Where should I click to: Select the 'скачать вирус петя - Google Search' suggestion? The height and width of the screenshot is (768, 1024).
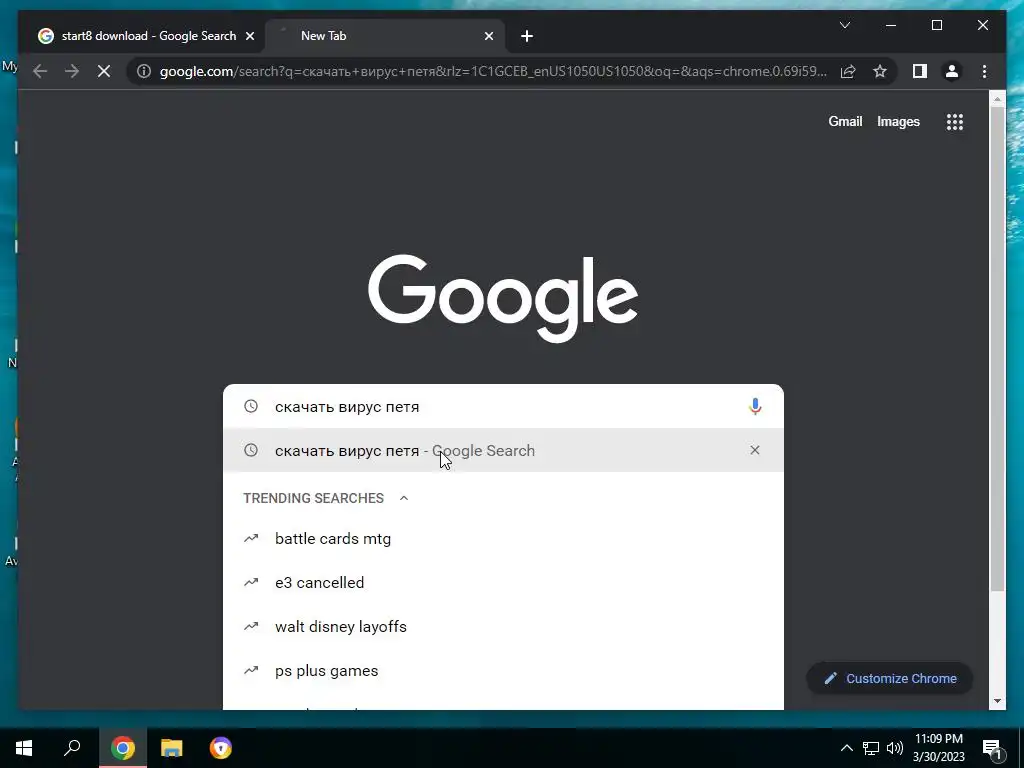503,450
